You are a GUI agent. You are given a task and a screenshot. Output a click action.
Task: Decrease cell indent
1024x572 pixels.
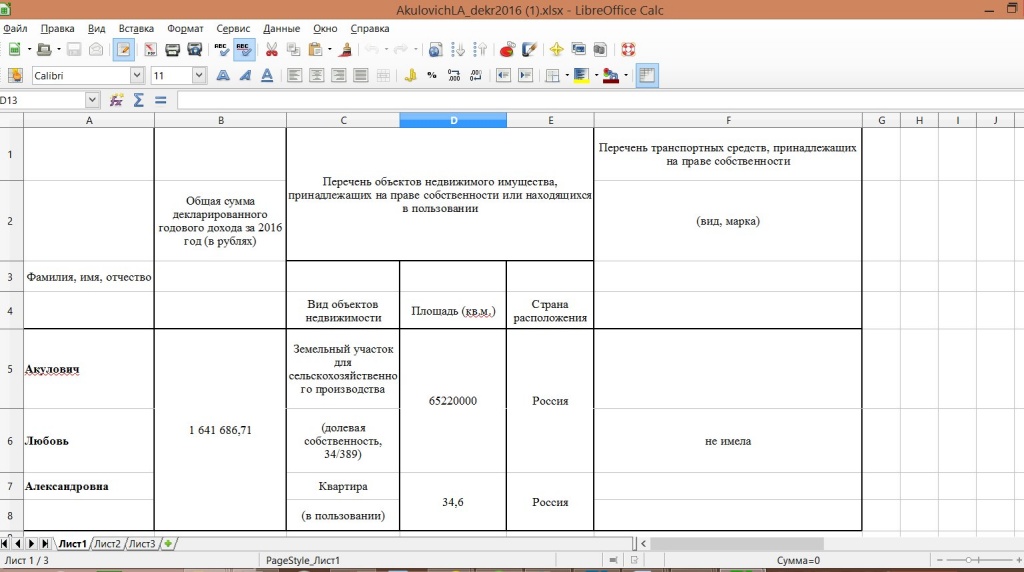[503, 76]
